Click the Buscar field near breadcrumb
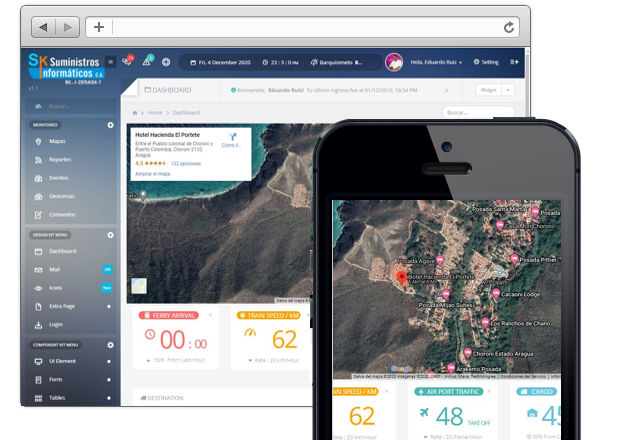Viewport: 620px width, 440px height. 478,113
